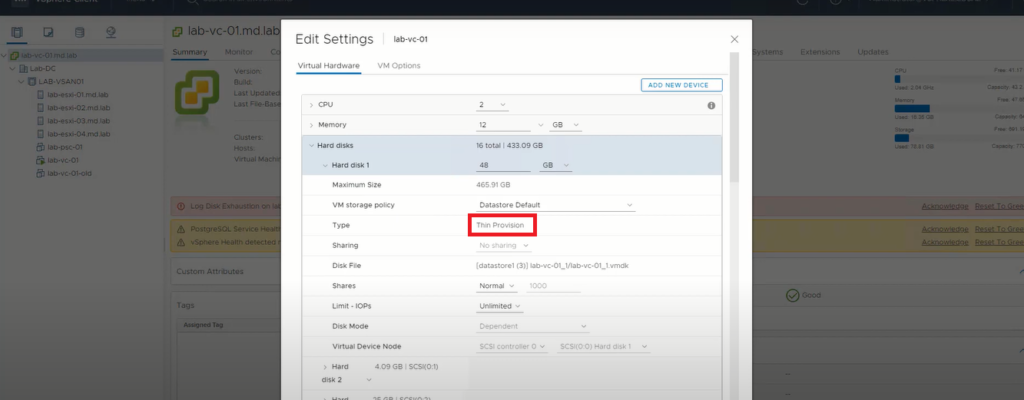Collapse the Lab-DC datacenter node
The width and height of the screenshot is (1024, 400).
click(12, 69)
